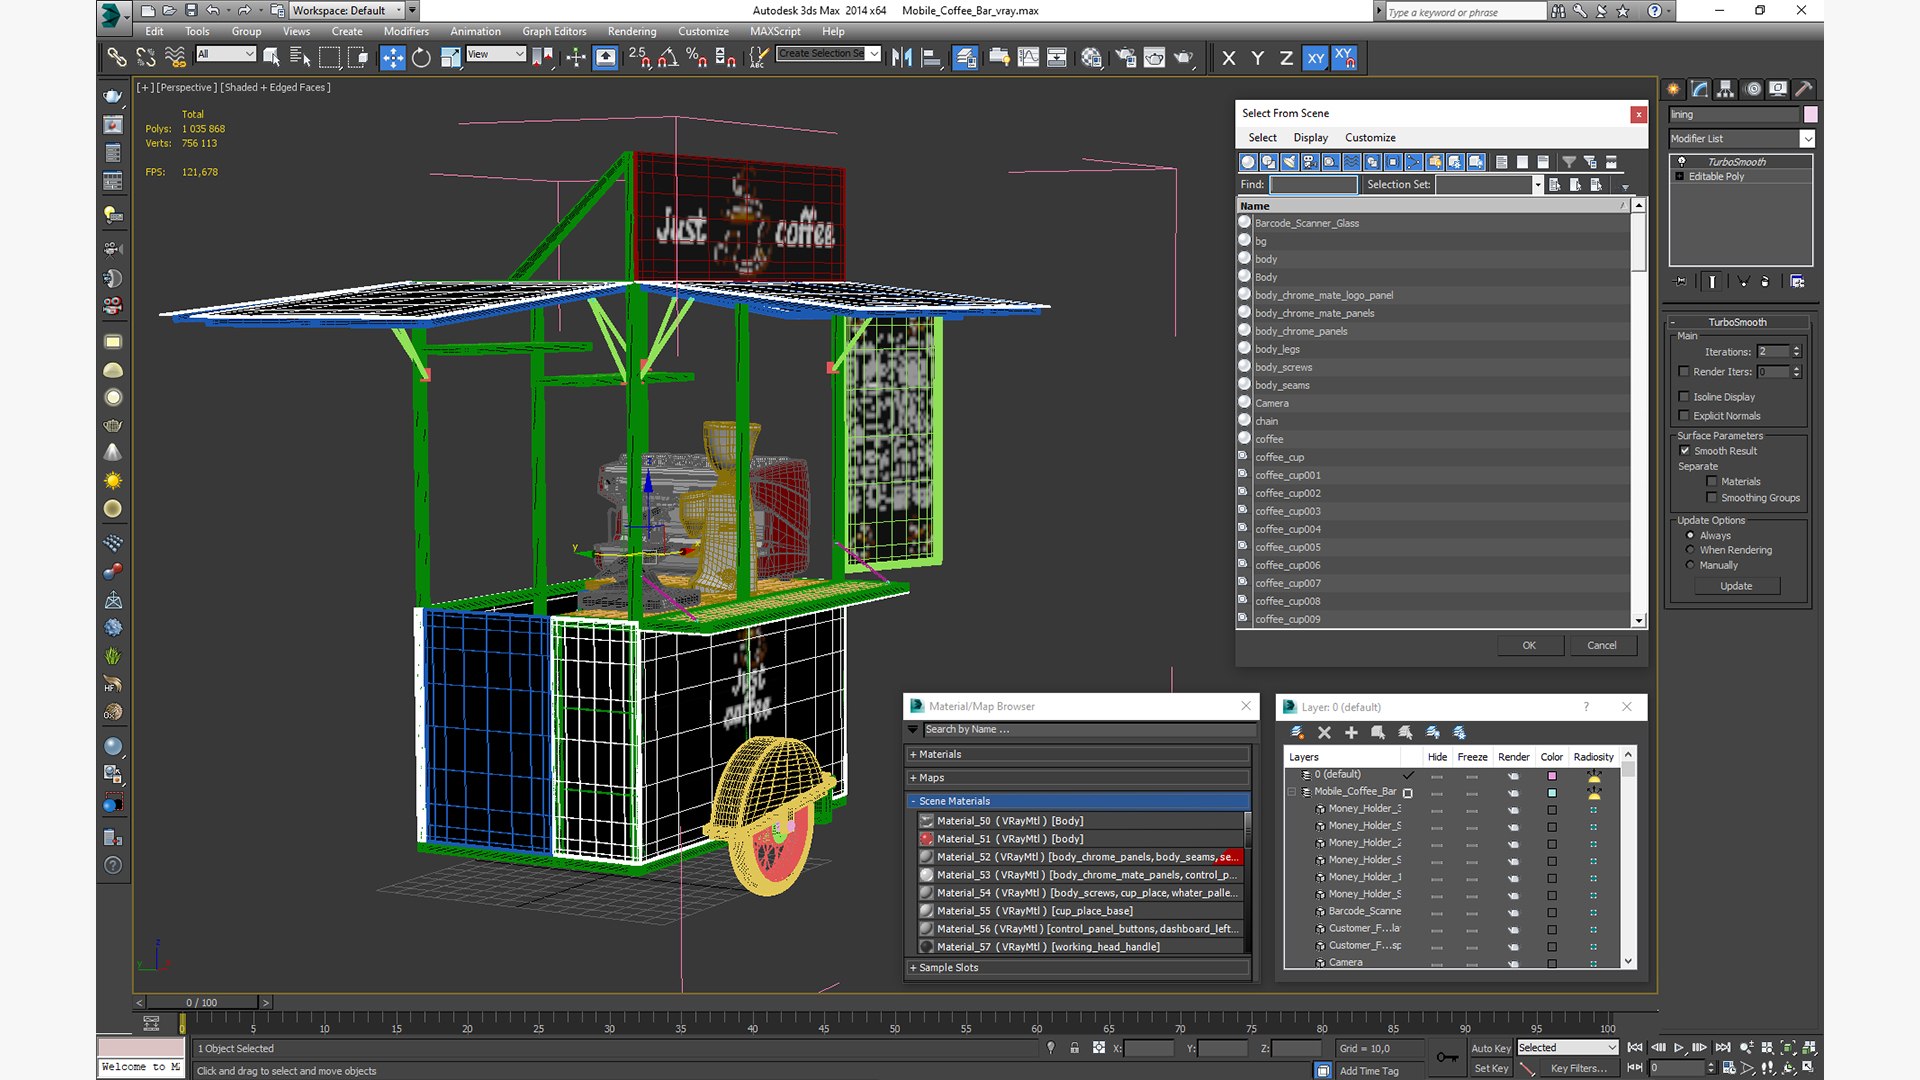
Task: Select Manually update radio option
Action: pyautogui.click(x=1691, y=565)
